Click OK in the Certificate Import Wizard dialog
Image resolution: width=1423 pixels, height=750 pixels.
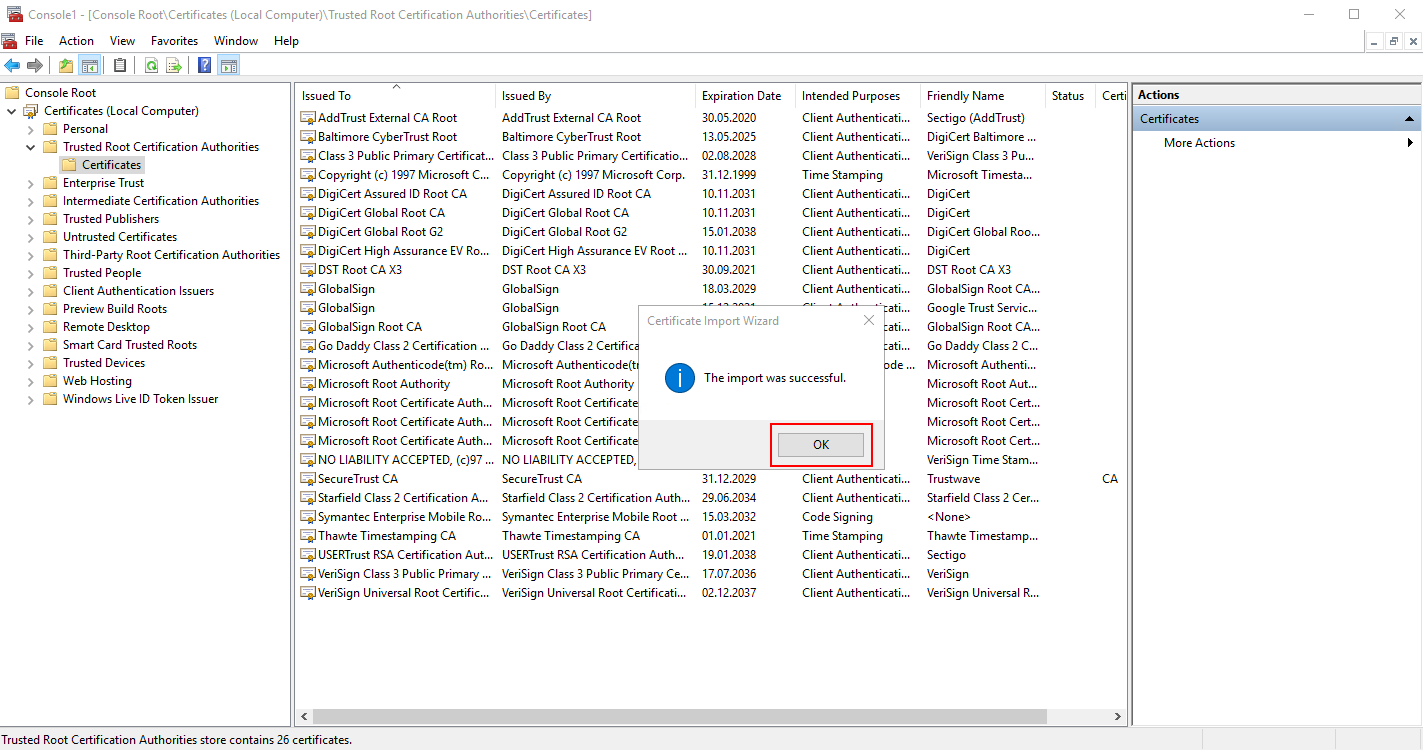[x=821, y=444]
